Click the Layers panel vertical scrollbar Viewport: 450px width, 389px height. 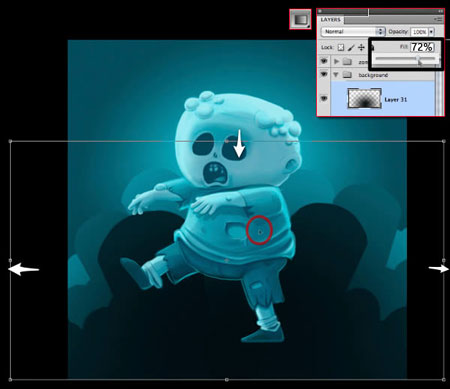[440, 93]
